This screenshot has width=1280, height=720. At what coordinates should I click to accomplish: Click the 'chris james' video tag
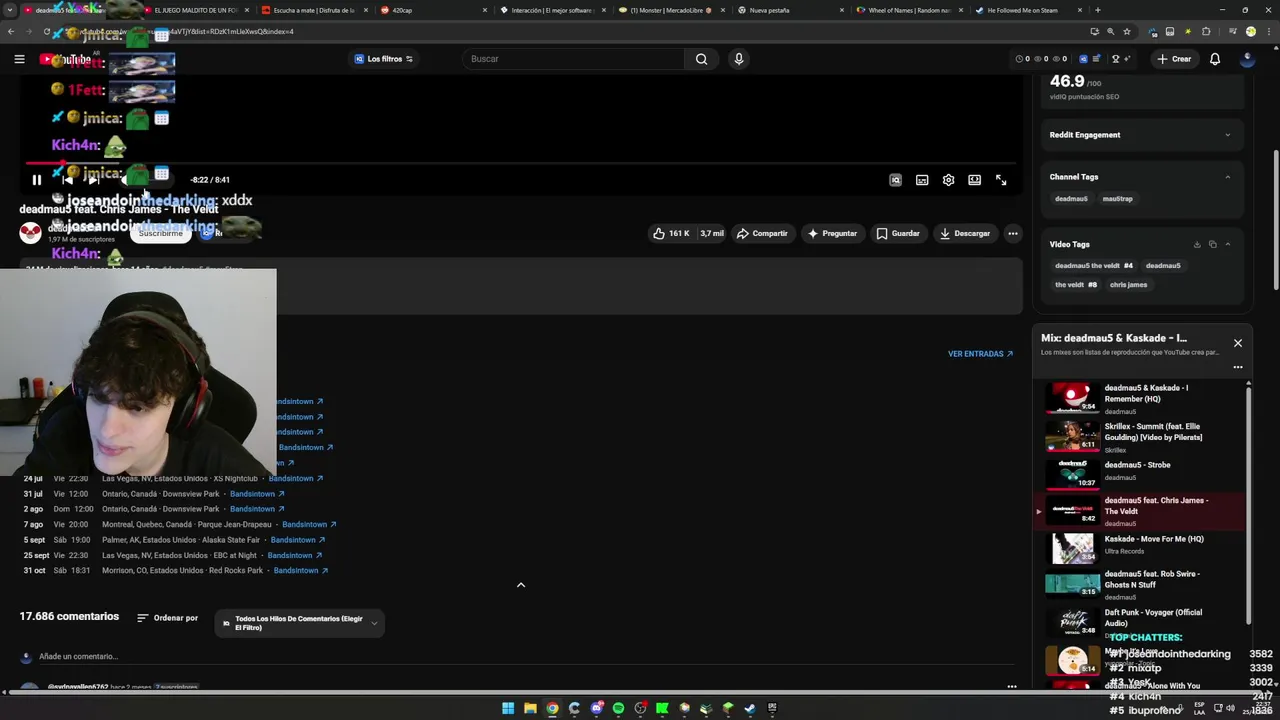pos(1128,285)
